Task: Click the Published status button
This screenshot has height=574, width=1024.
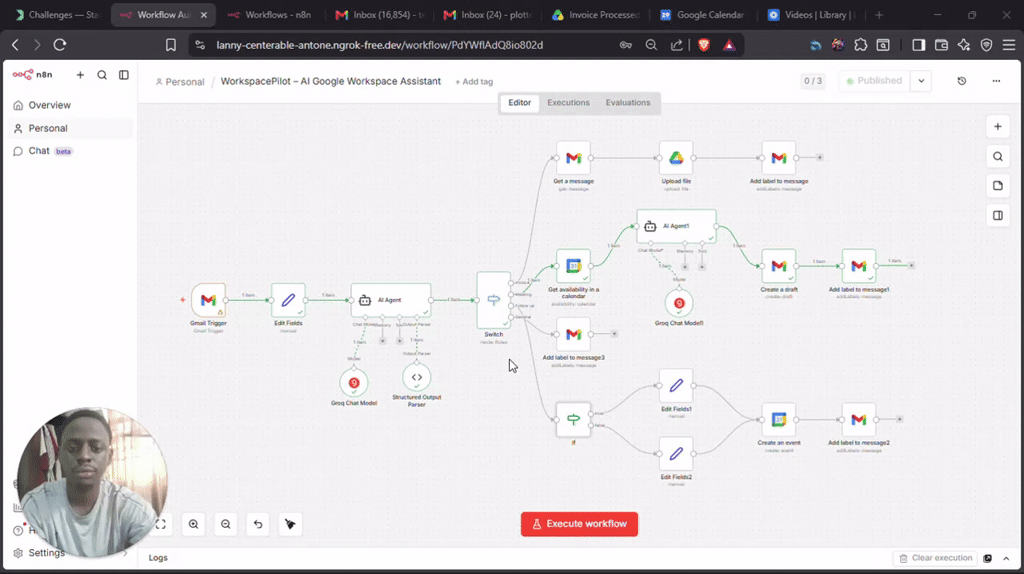Action: pyautogui.click(x=874, y=81)
